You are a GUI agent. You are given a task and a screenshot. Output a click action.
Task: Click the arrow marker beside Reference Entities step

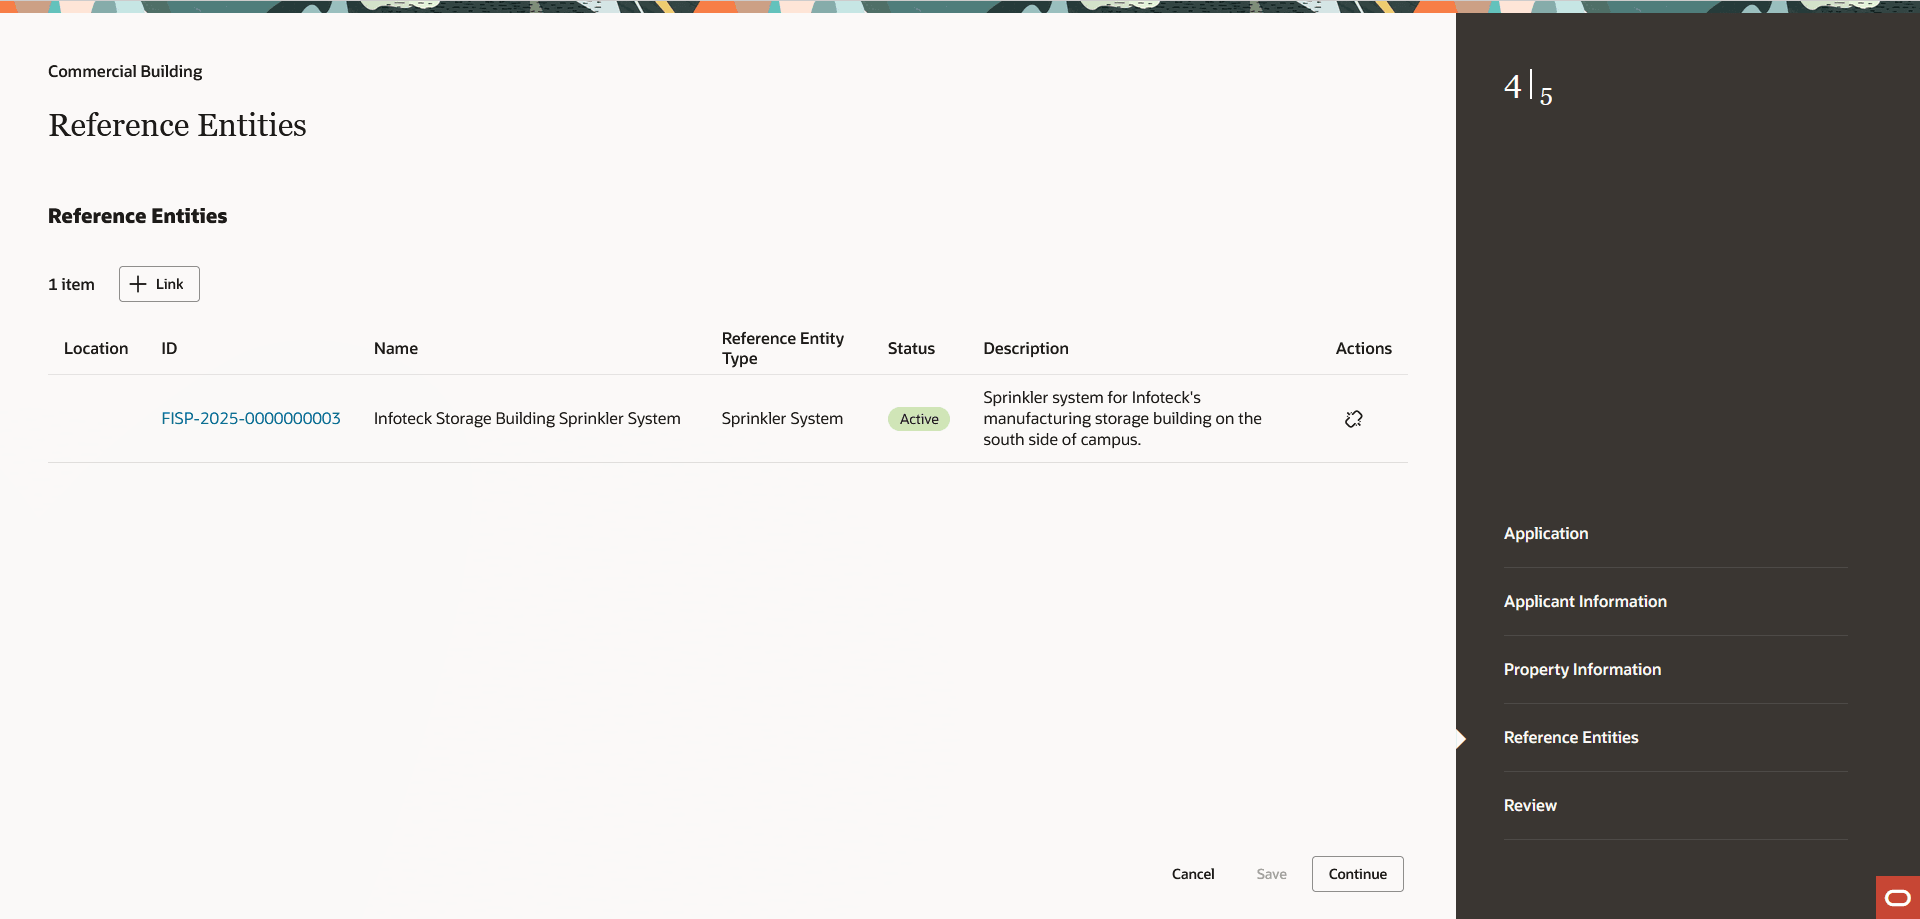pyautogui.click(x=1461, y=738)
